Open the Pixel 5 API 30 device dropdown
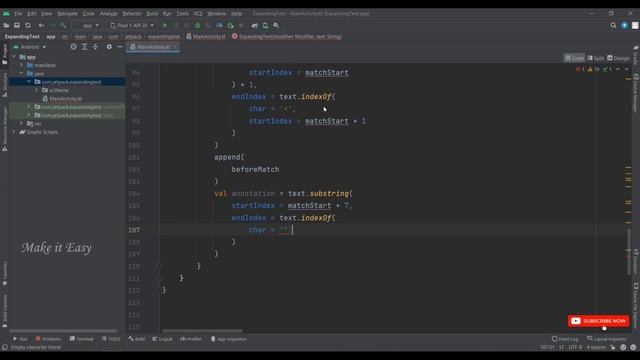This screenshot has width=640, height=360. pos(132,25)
